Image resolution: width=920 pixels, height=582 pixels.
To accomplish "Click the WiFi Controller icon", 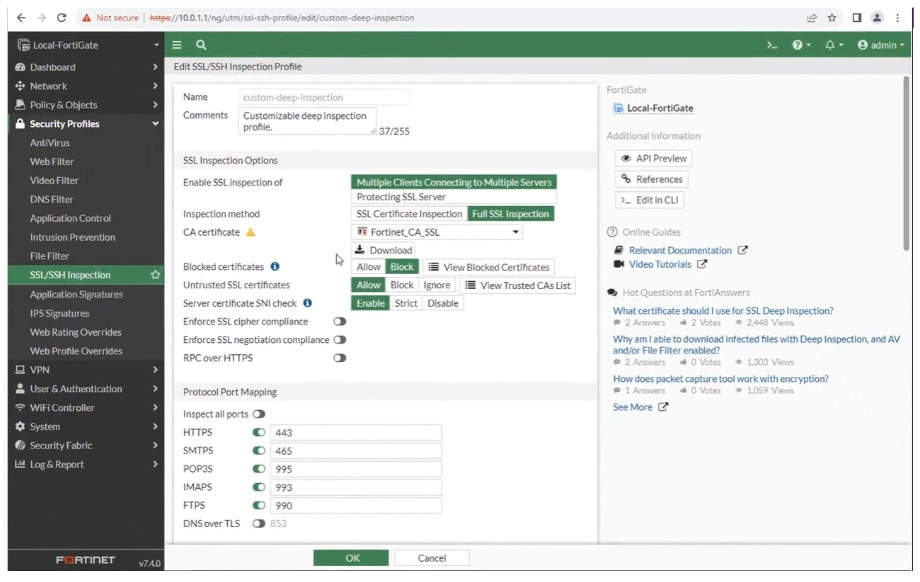I will pos(20,407).
